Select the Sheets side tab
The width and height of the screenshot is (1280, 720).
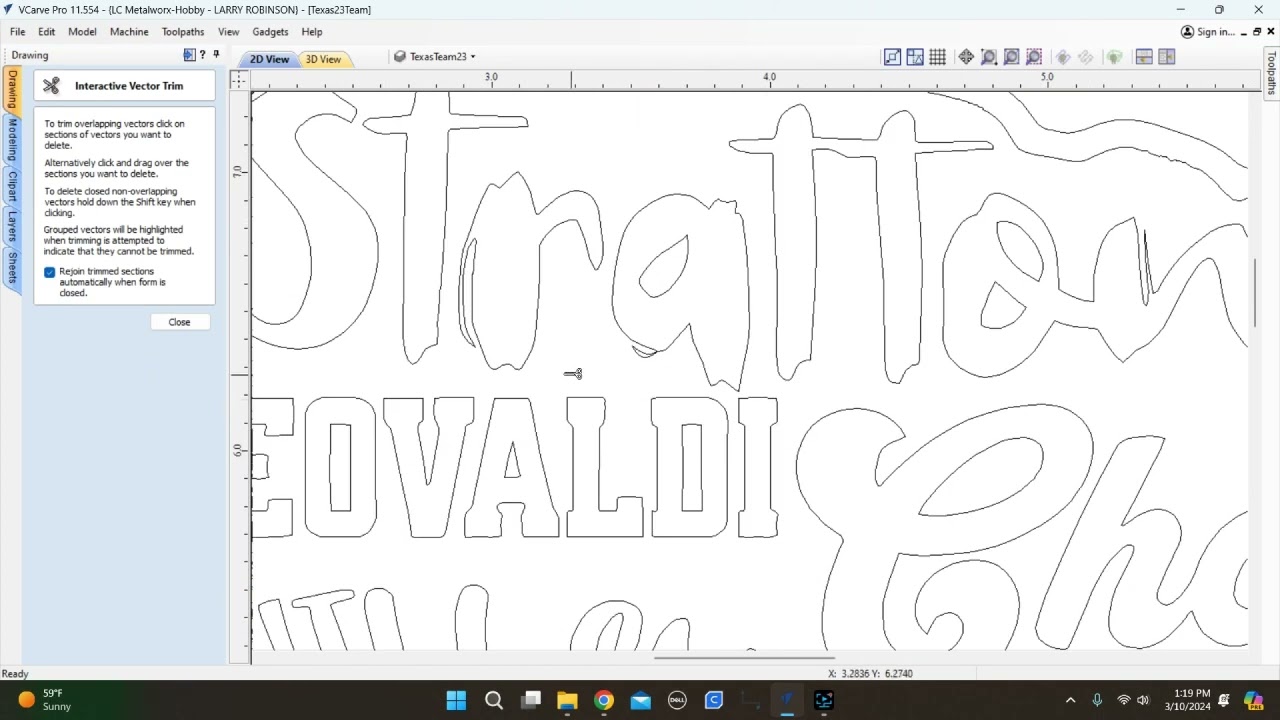click(x=12, y=268)
